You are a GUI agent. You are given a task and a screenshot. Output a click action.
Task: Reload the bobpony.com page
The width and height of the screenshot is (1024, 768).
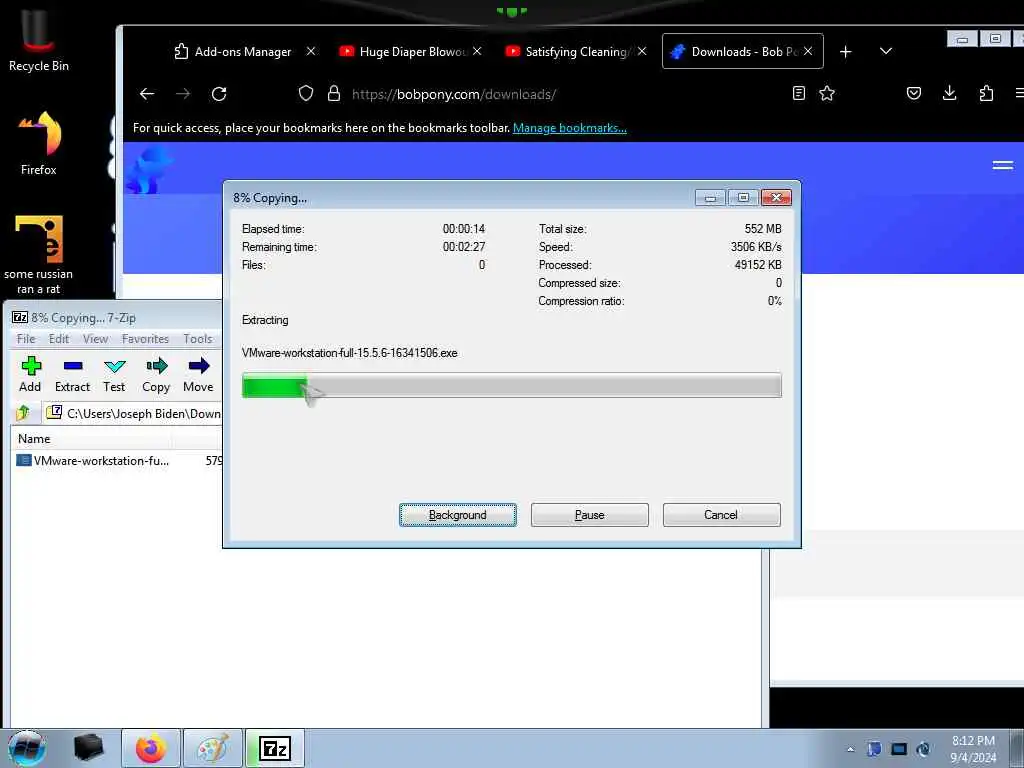coord(219,94)
